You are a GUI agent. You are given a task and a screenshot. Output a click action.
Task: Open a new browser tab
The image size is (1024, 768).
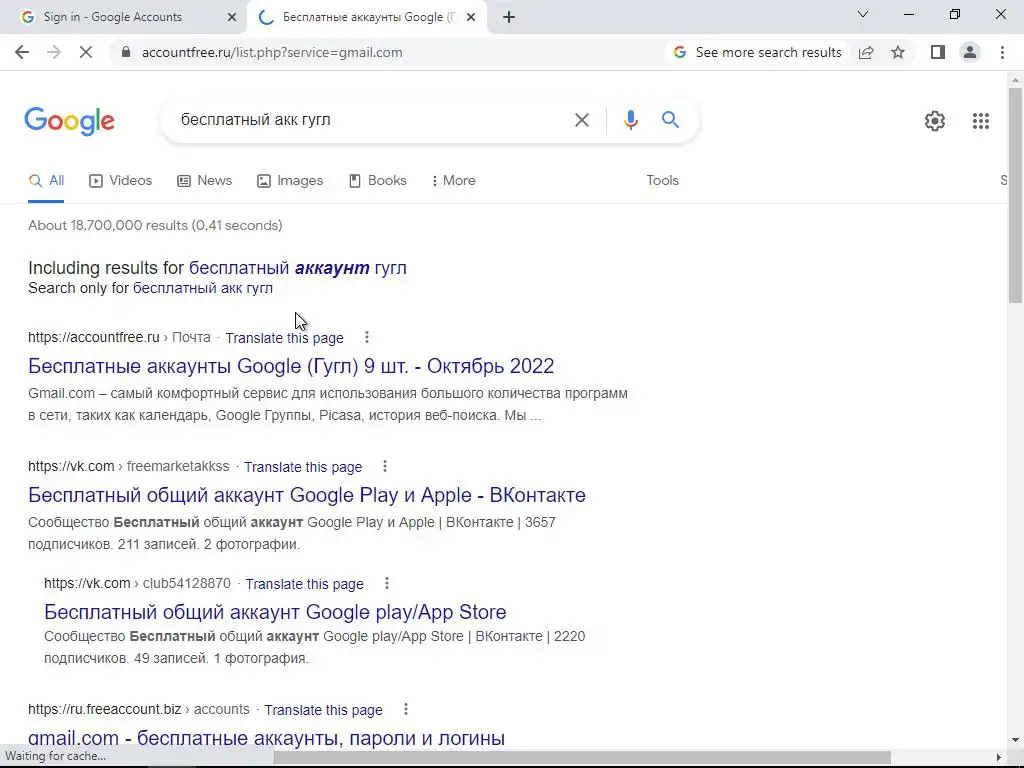tap(509, 17)
